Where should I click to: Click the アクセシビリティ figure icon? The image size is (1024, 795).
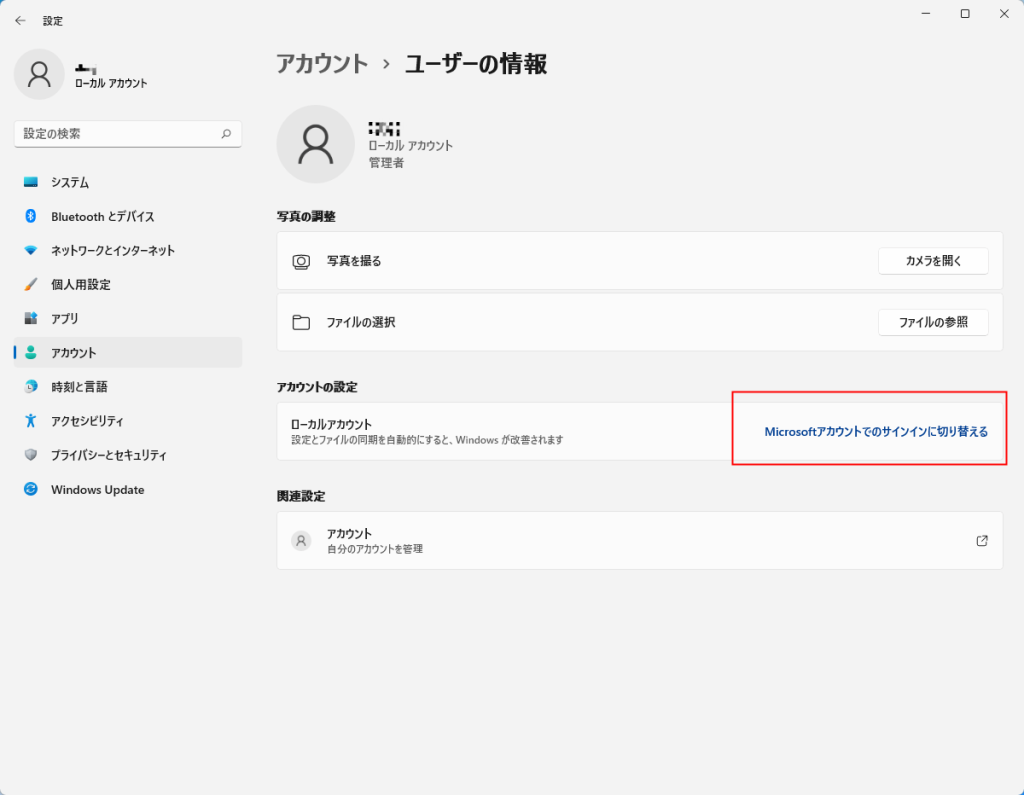click(31, 421)
